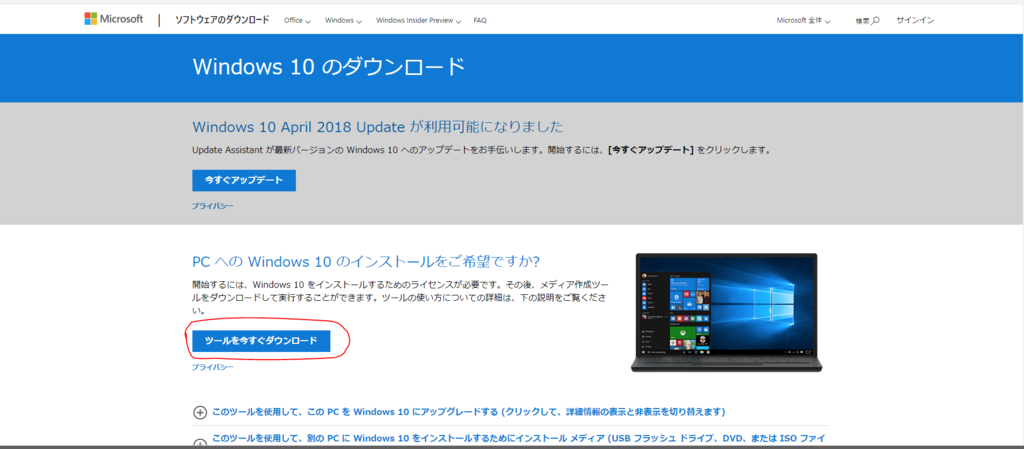1024x449 pixels.
Task: Click 今すぐアップデート button
Action: click(244, 181)
